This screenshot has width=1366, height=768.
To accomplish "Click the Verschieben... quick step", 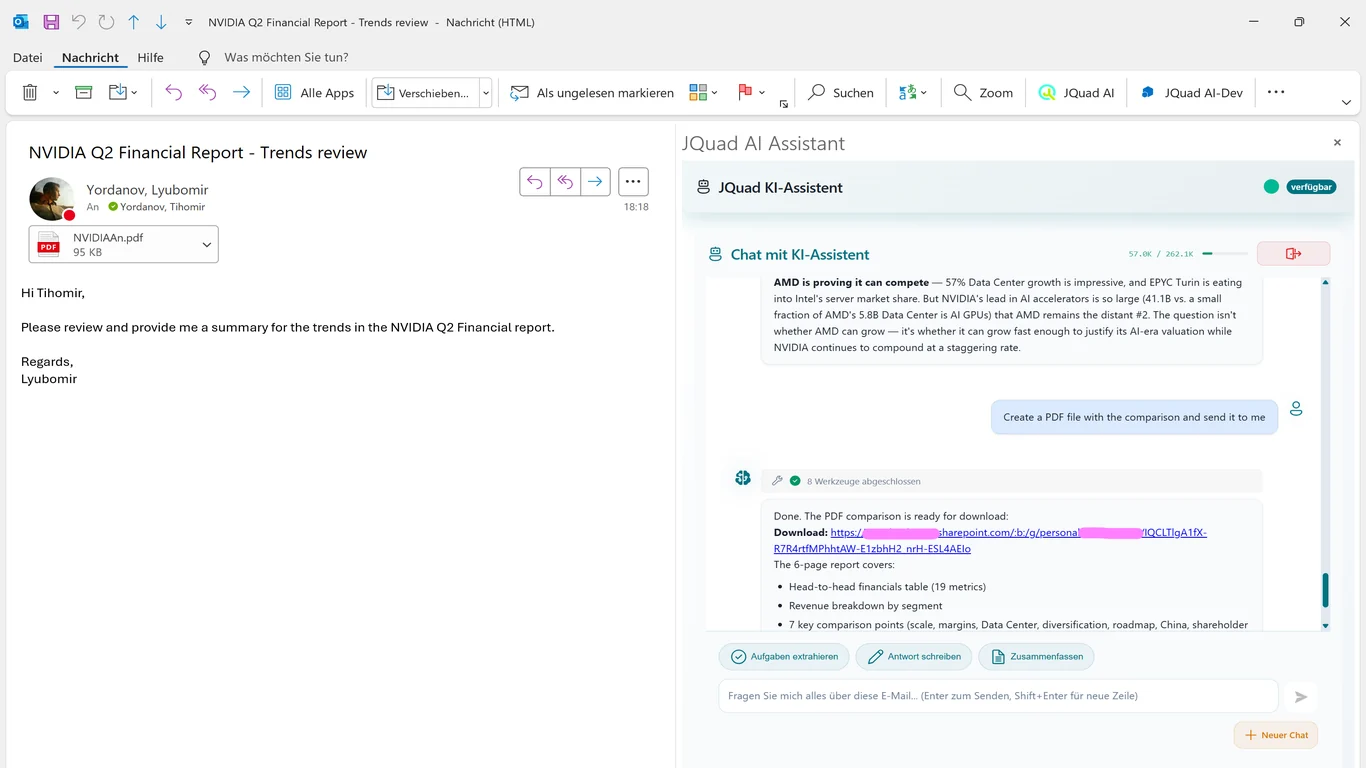I will [425, 93].
